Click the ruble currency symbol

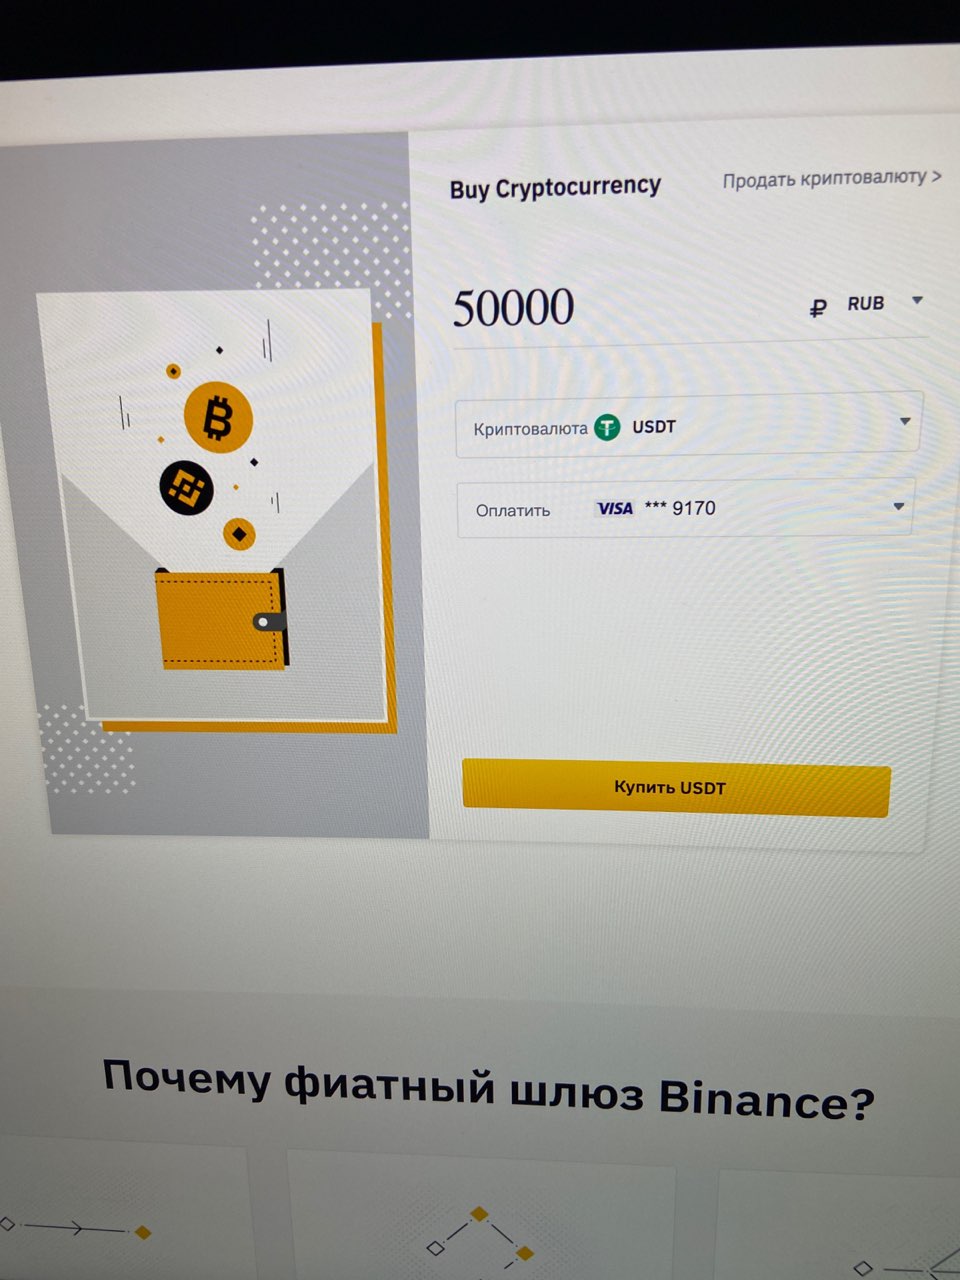pos(818,308)
